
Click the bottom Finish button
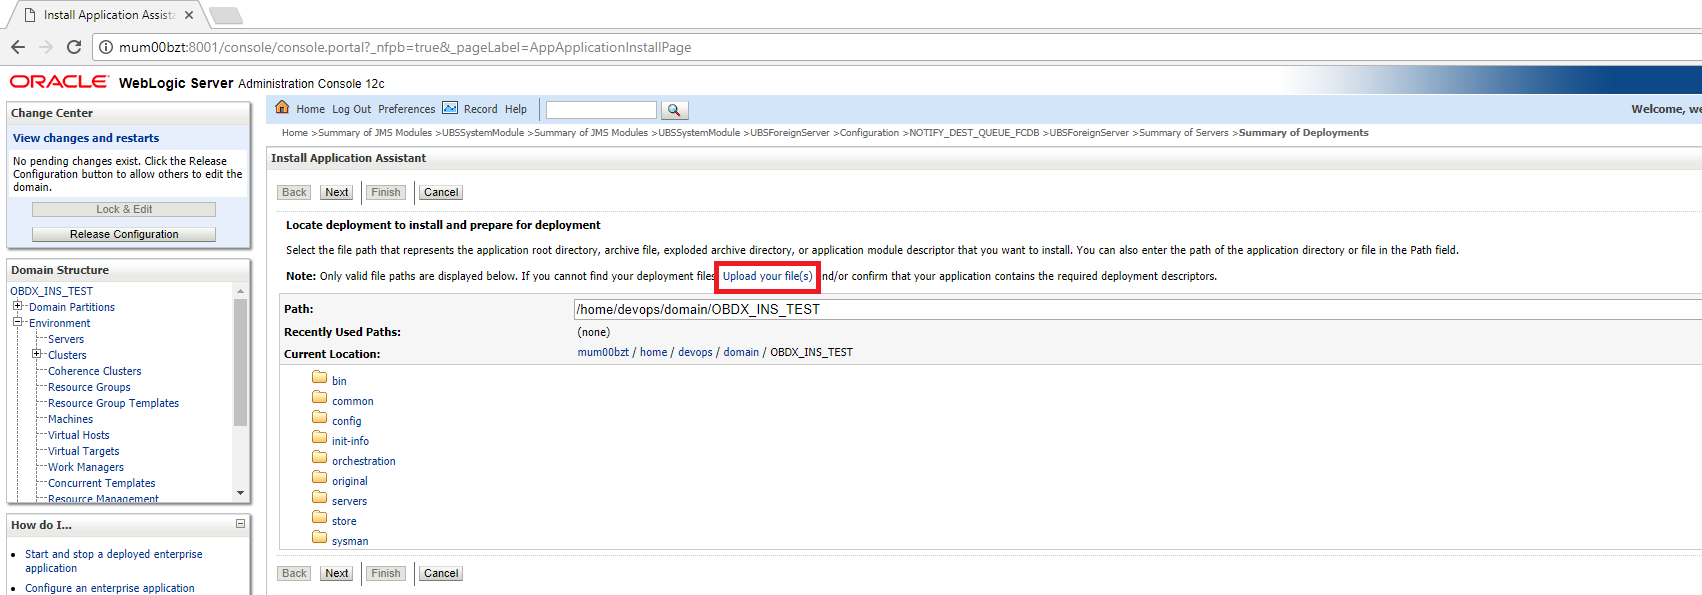[386, 573]
